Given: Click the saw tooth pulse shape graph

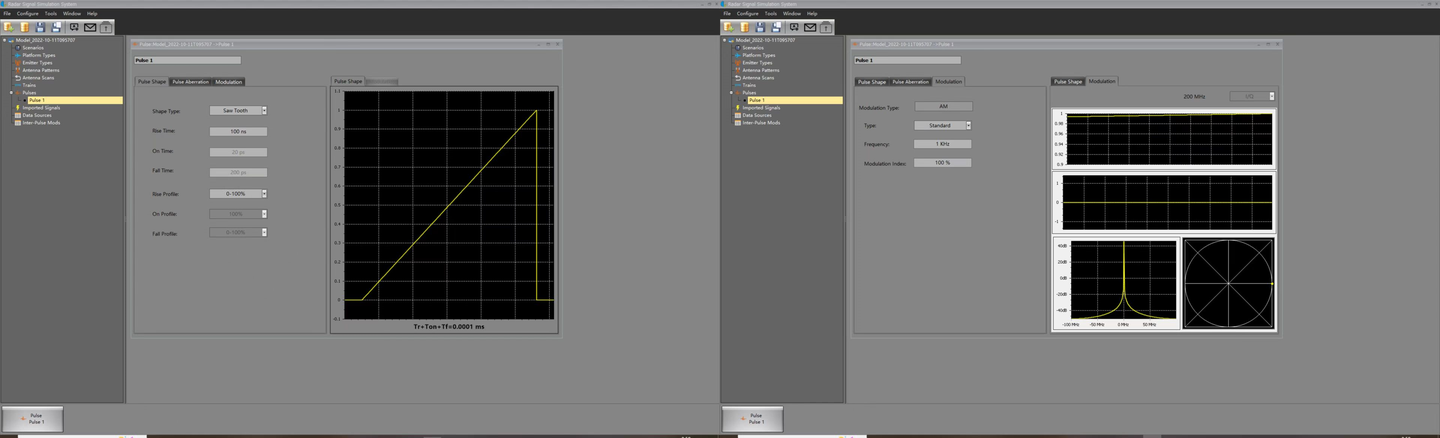Looking at the screenshot, I should (448, 205).
